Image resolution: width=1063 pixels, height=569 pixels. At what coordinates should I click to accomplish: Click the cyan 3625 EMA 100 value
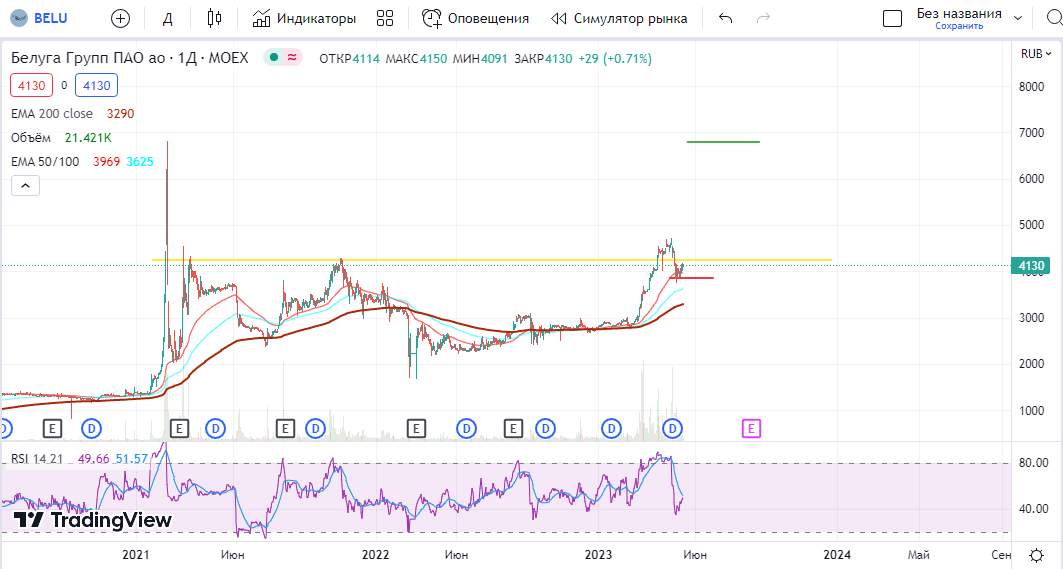[x=140, y=161]
